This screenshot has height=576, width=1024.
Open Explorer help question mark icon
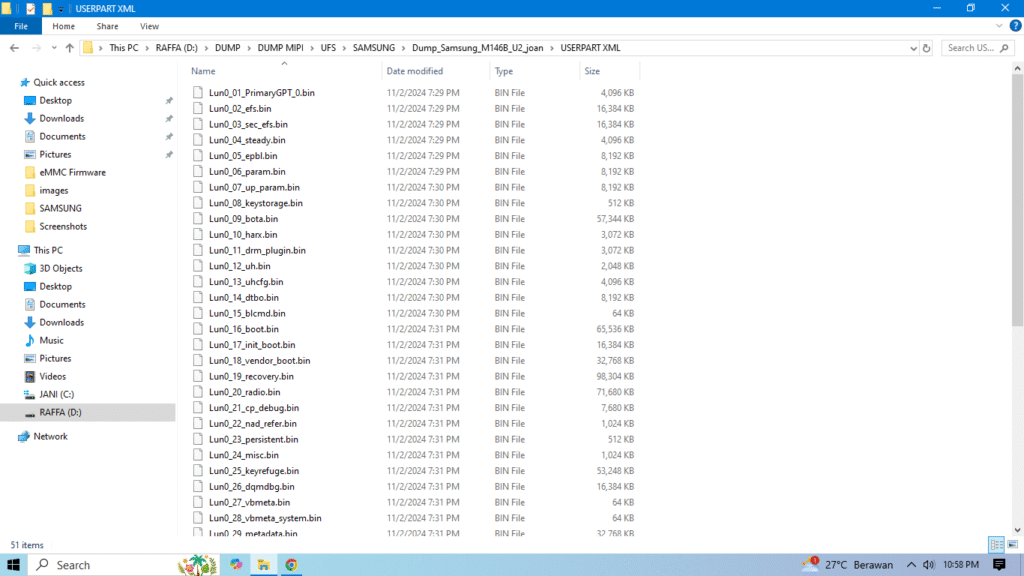pyautogui.click(x=1015, y=26)
